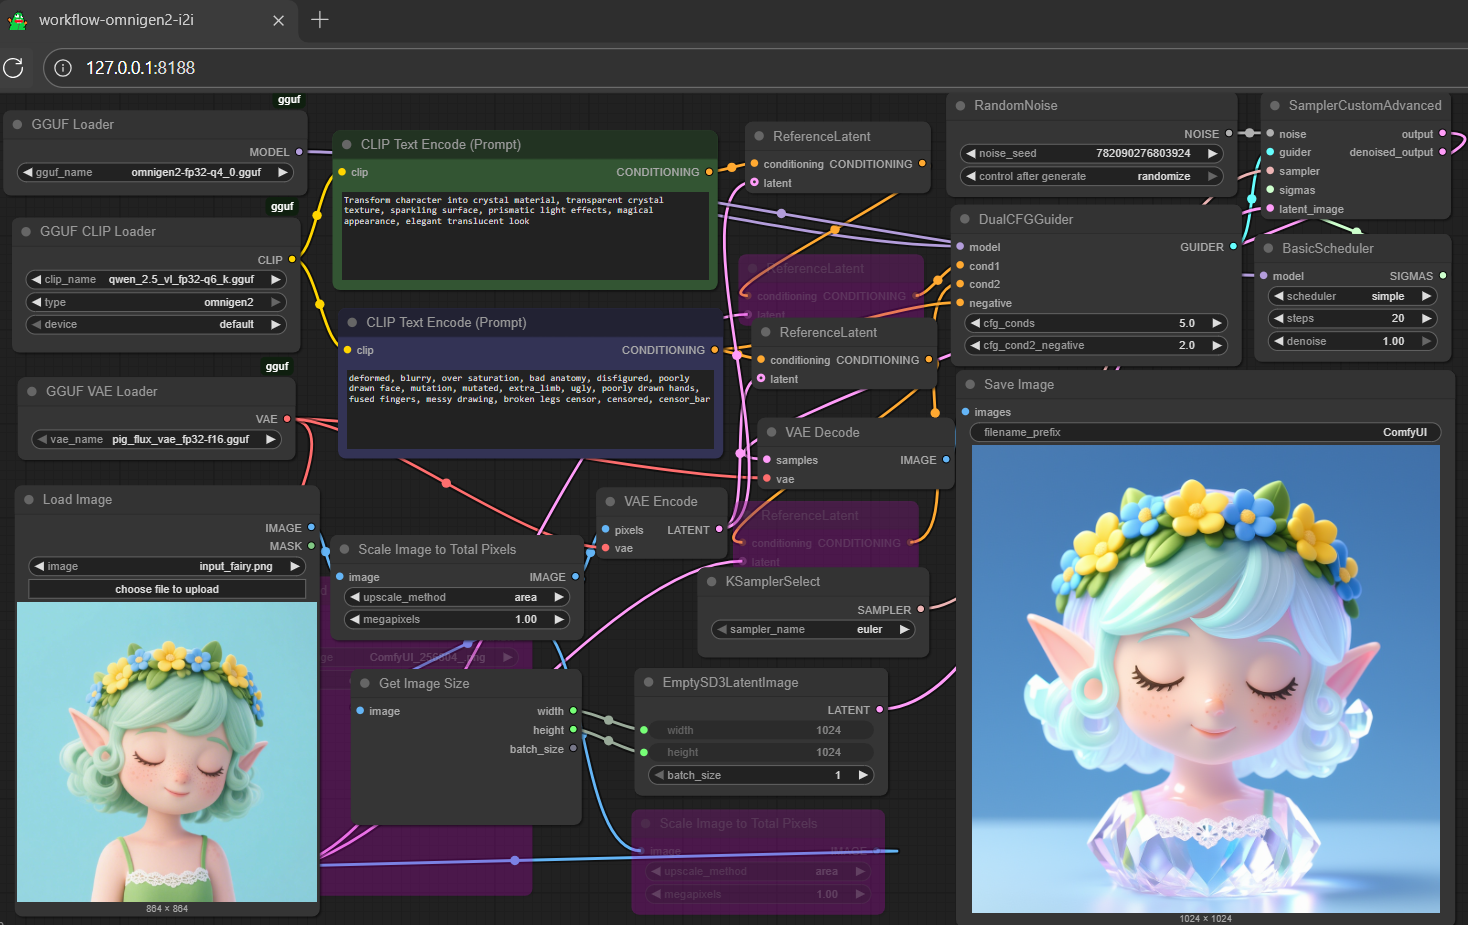Click the filename_prefix ComfyUI field
This screenshot has height=925, width=1468.
point(1205,432)
